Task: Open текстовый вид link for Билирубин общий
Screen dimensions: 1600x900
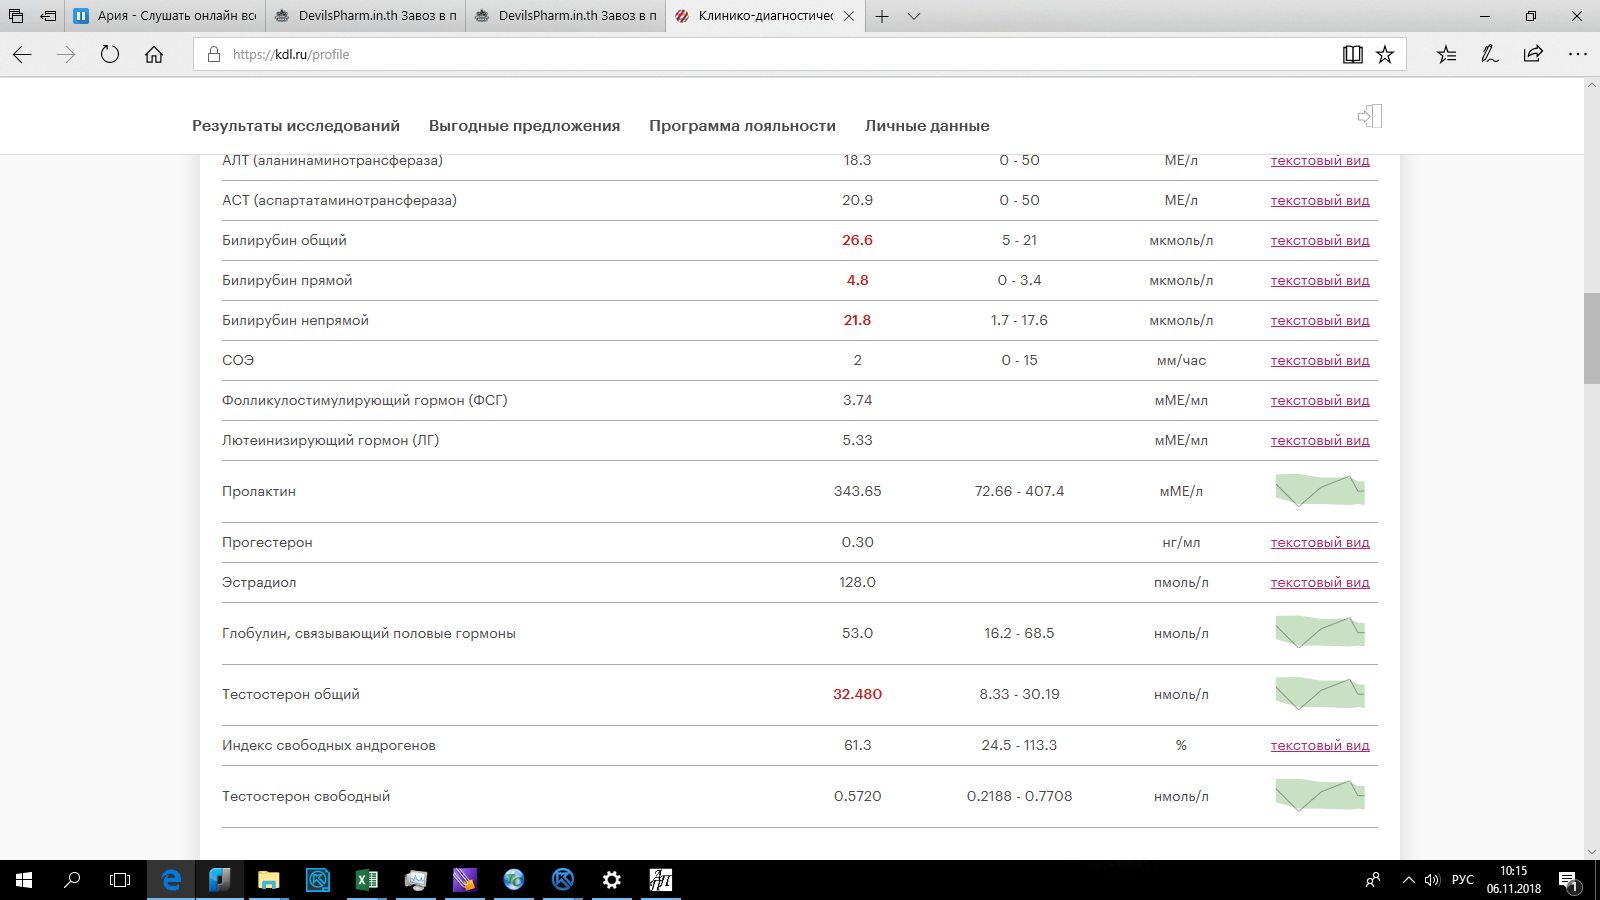Action: [1319, 241]
